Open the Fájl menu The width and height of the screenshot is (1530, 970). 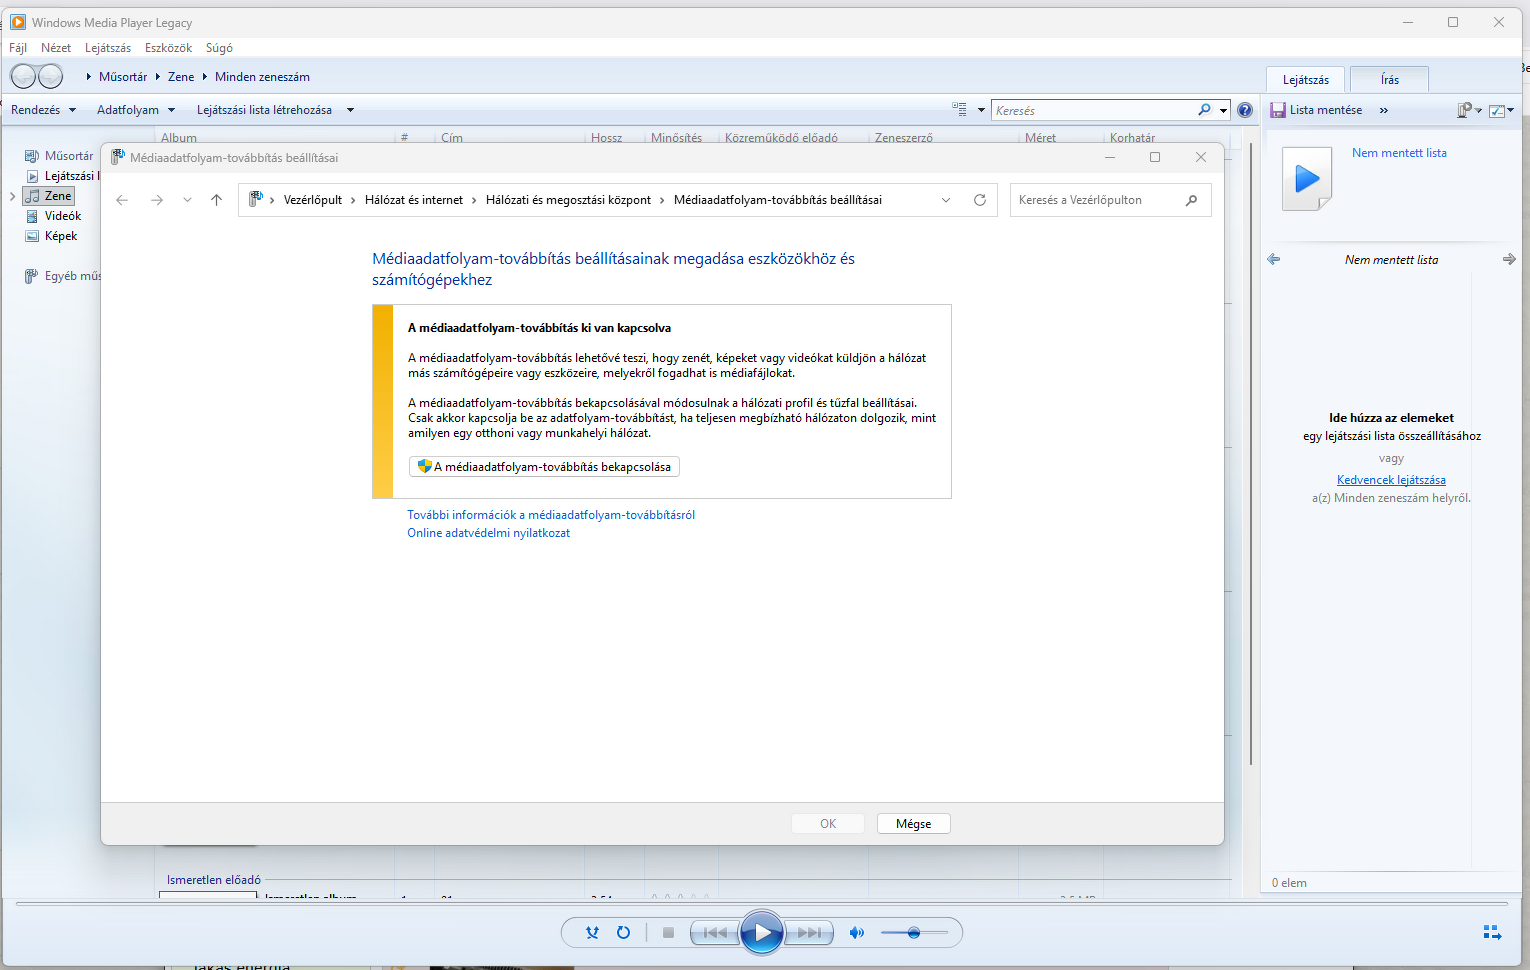click(x=18, y=48)
